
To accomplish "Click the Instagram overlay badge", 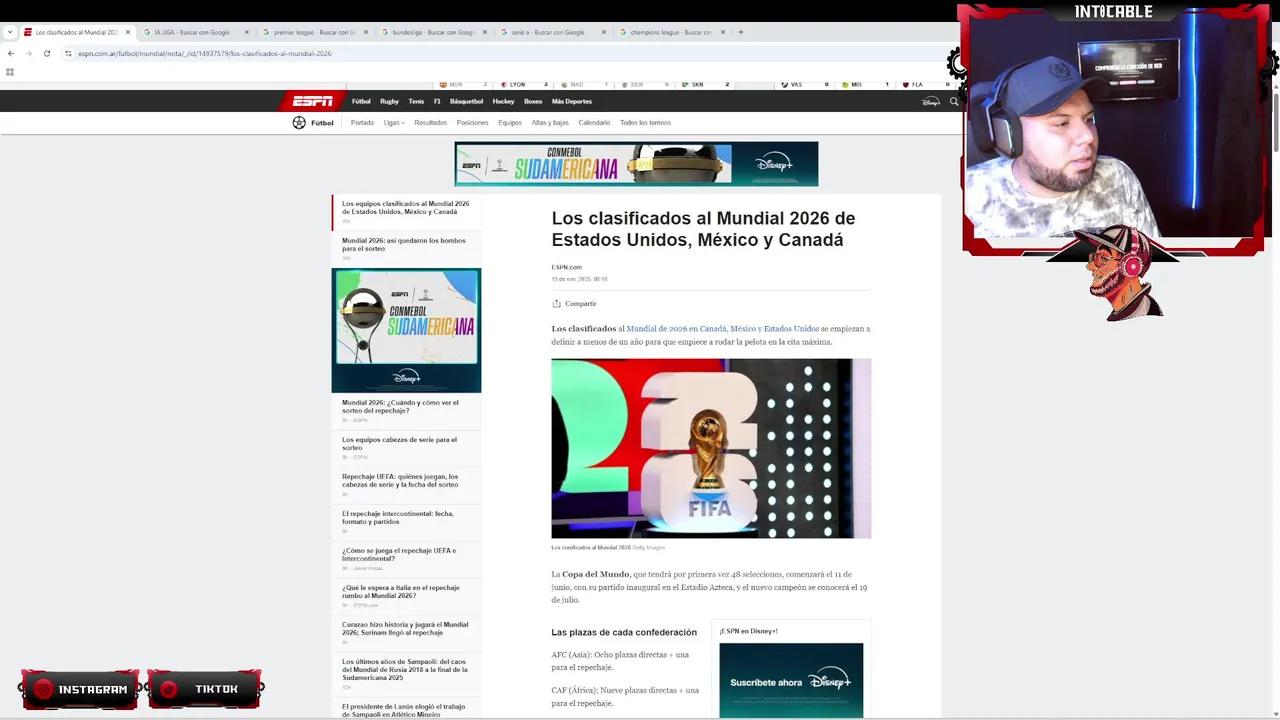I will [79, 689].
